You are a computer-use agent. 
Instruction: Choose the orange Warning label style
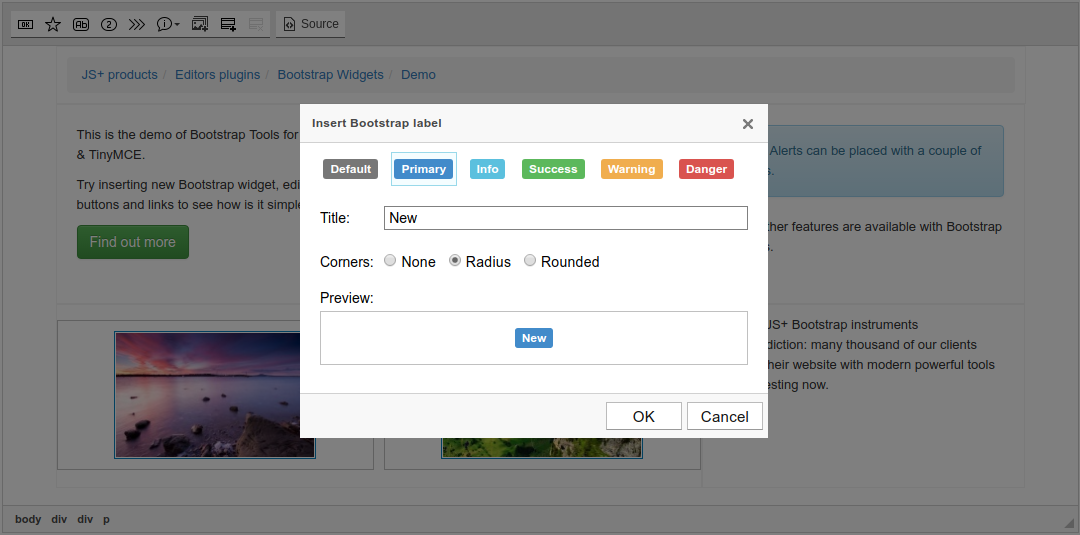coord(631,169)
